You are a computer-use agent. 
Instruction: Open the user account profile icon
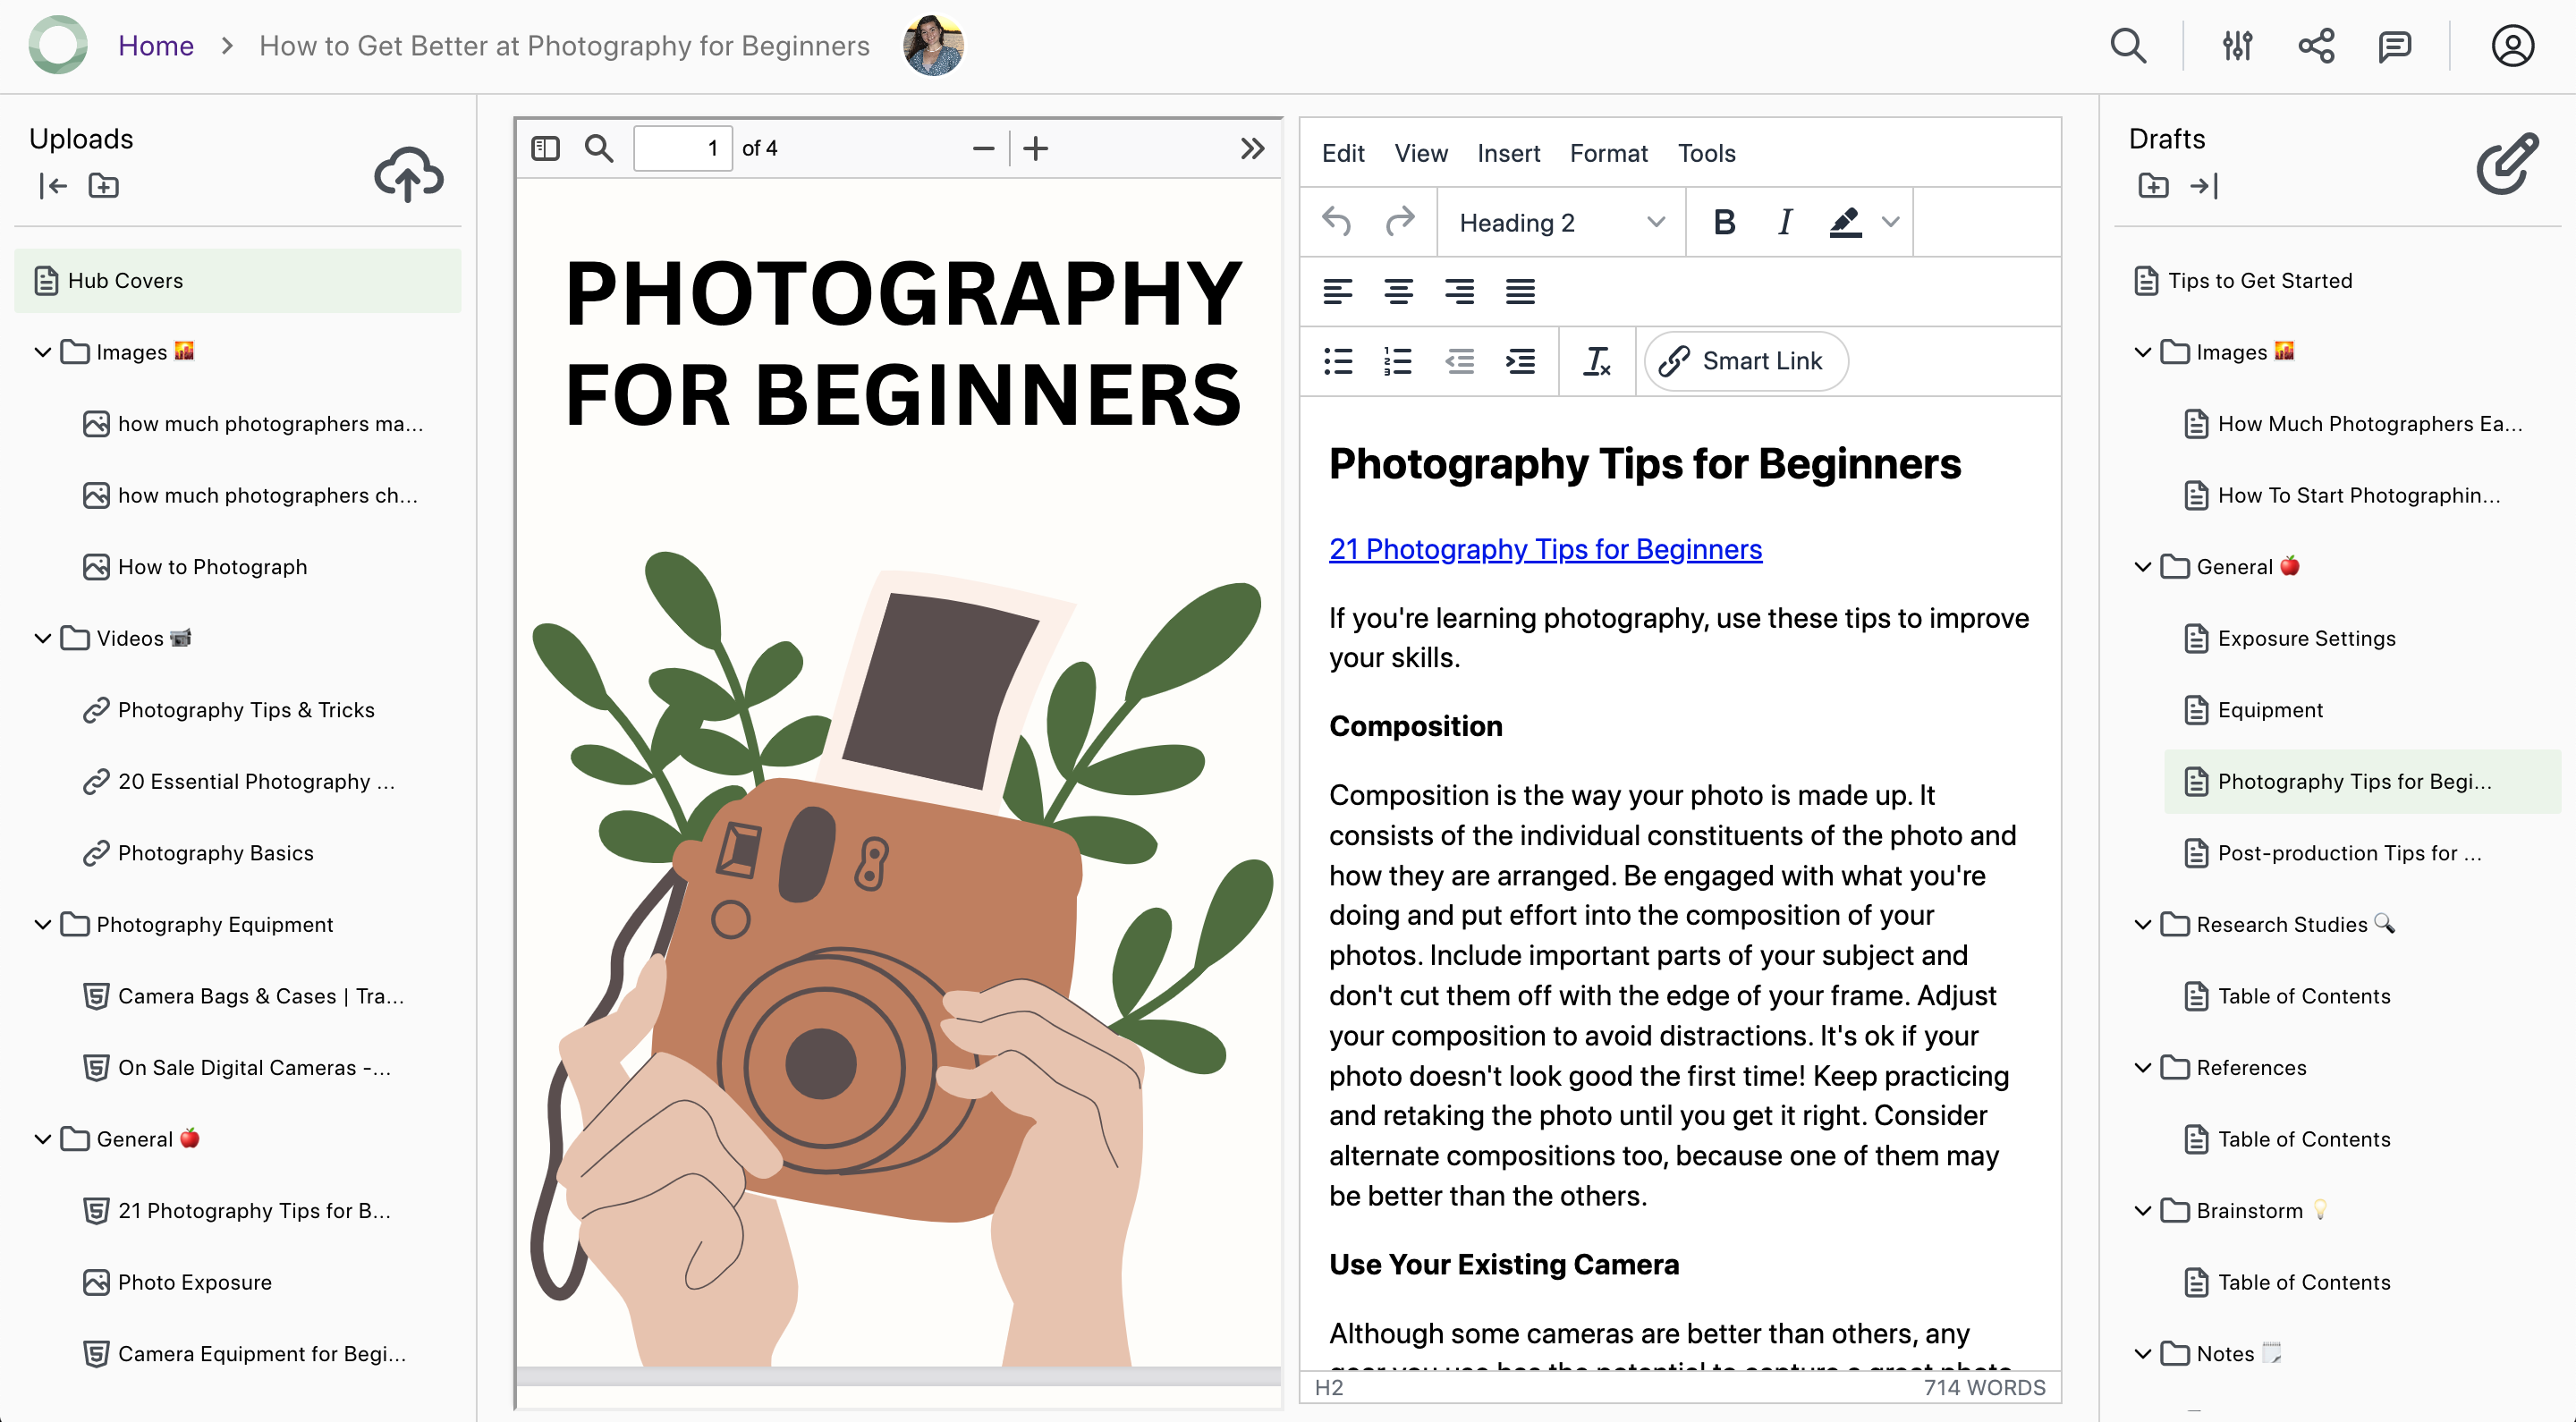coord(2512,46)
